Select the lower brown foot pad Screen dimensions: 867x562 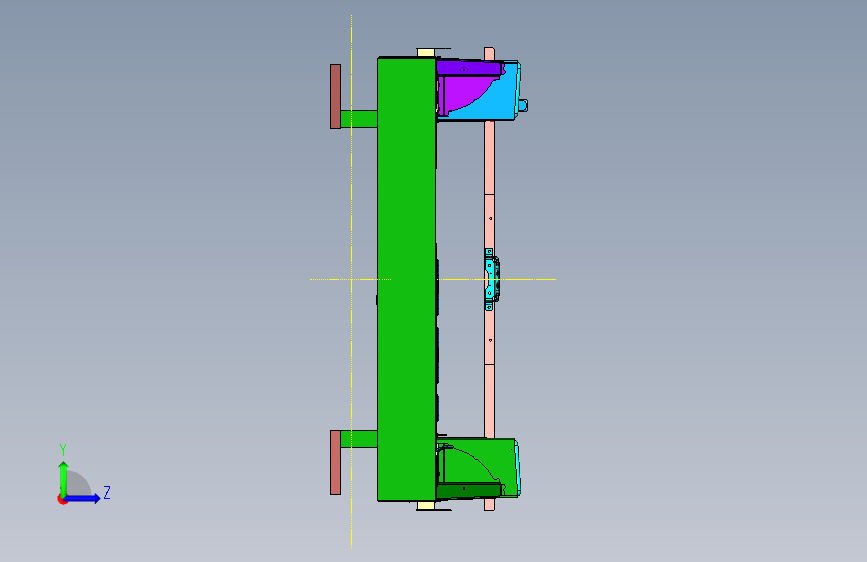pos(335,462)
